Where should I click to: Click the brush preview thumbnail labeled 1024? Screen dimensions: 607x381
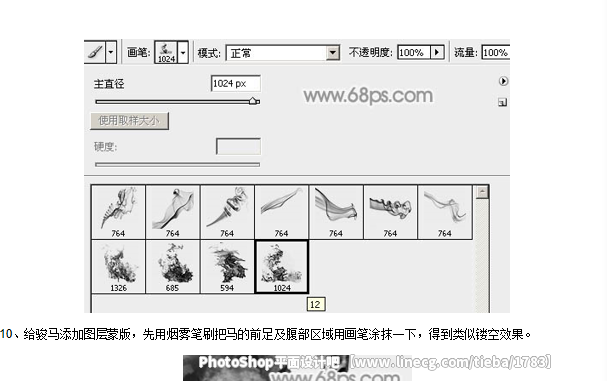click(x=166, y=52)
